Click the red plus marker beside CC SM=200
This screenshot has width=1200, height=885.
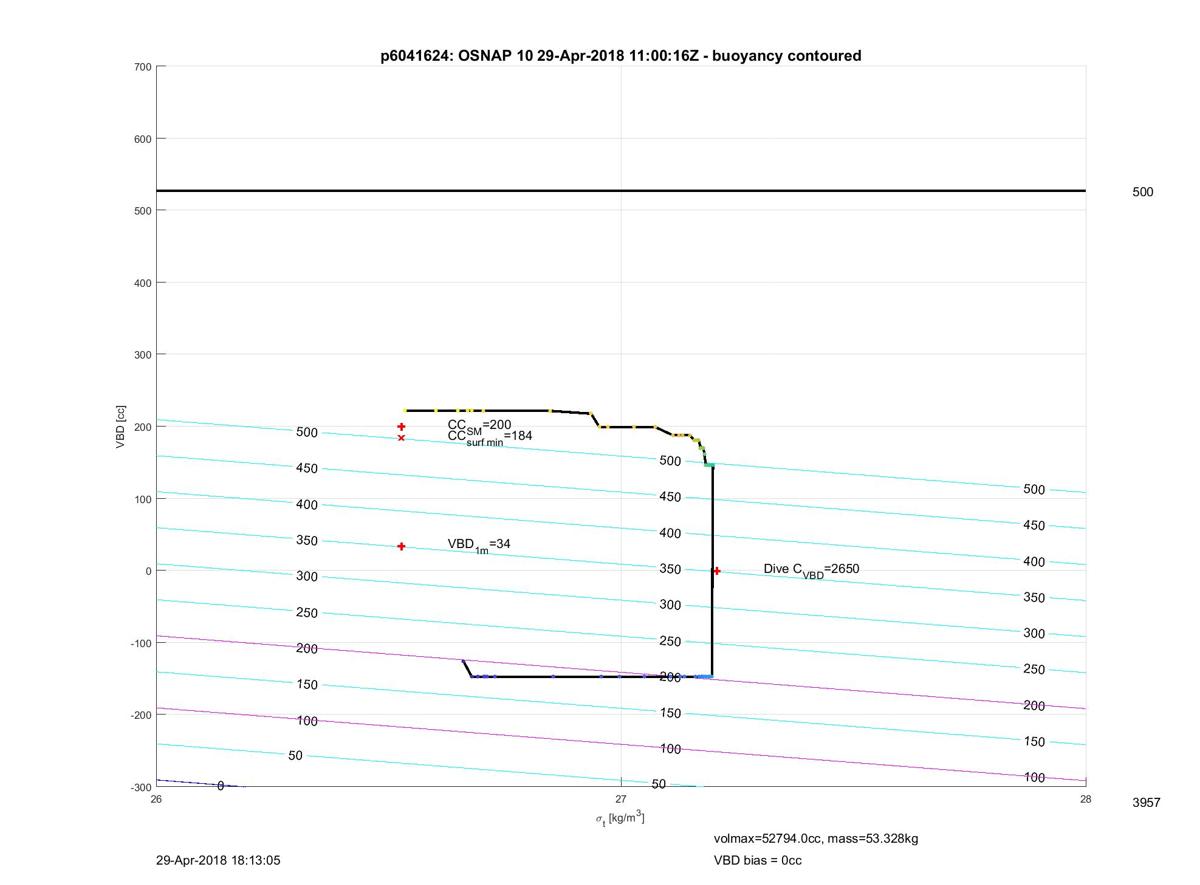click(401, 427)
